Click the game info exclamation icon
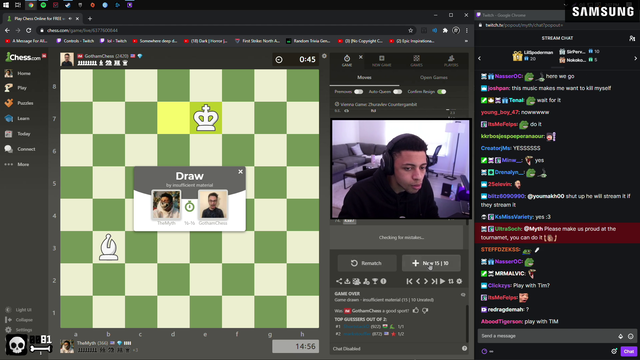640x360 pixels. [x=383, y=281]
